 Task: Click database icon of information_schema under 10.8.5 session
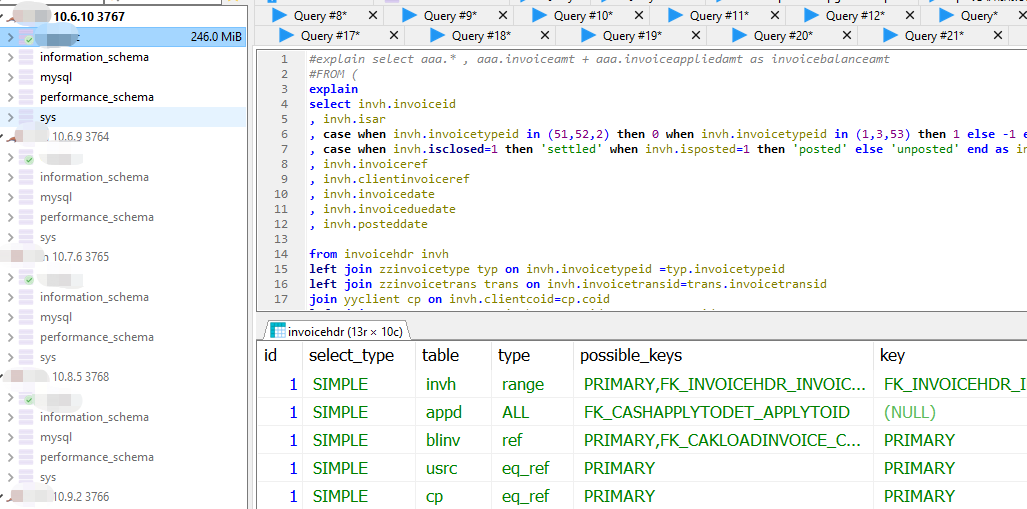(x=26, y=417)
